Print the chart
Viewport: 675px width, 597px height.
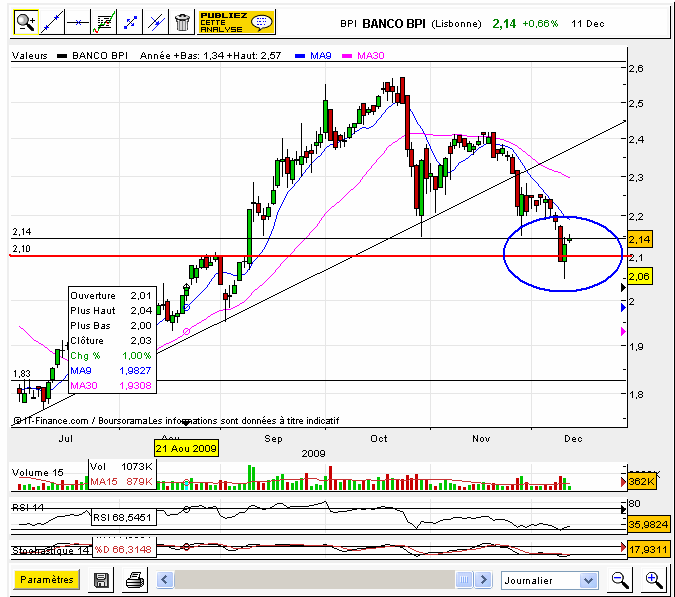click(135, 580)
